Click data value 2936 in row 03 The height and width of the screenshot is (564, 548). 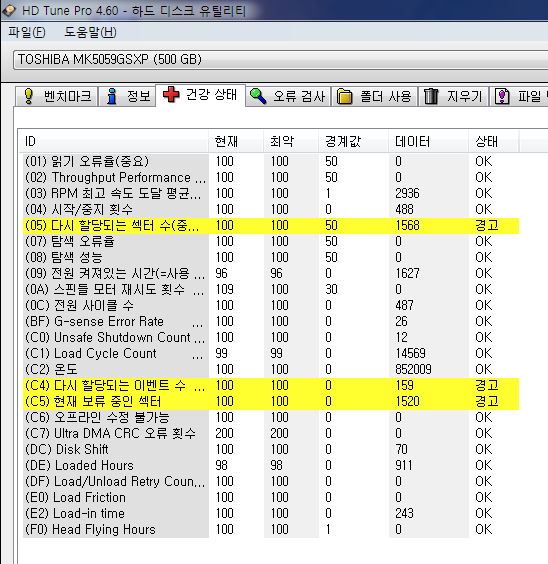[407, 193]
